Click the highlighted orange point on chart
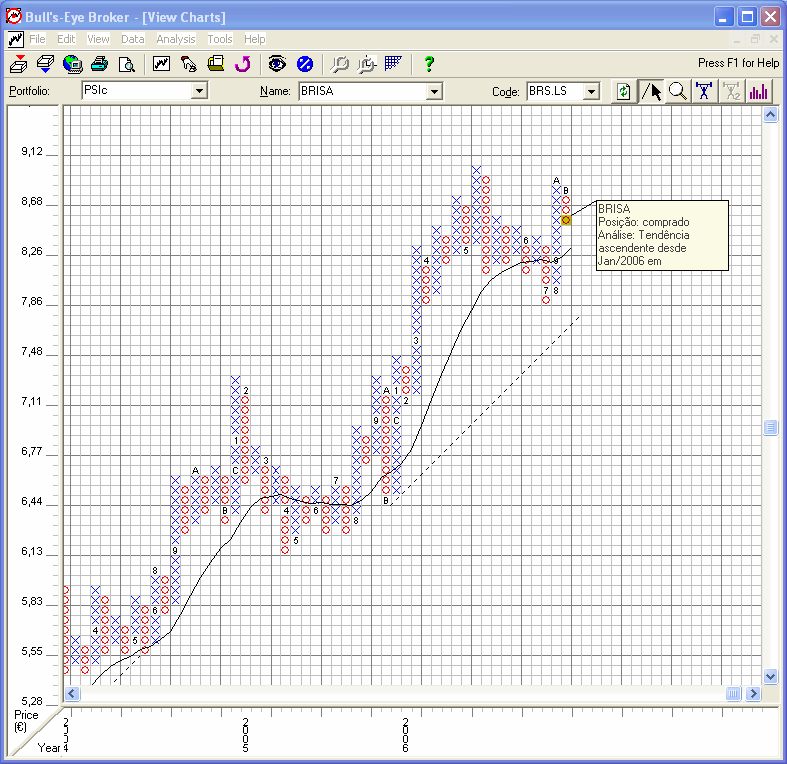 566,220
